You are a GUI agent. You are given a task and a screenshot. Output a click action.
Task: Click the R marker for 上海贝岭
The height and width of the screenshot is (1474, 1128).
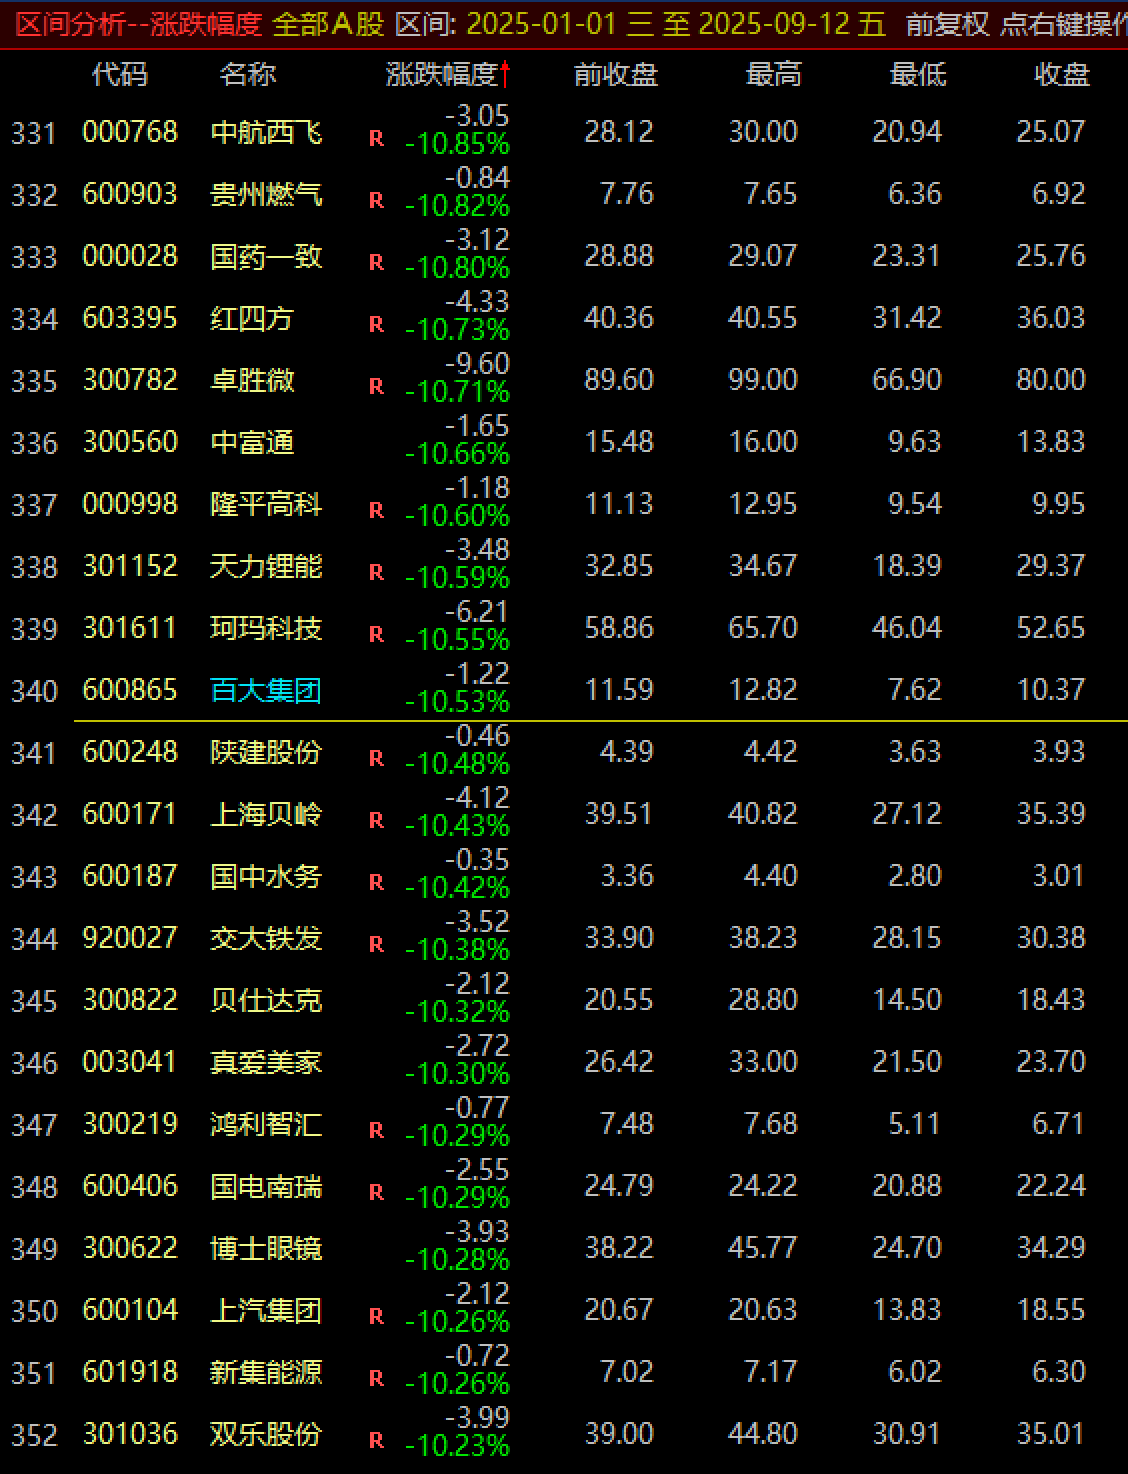[x=376, y=821]
